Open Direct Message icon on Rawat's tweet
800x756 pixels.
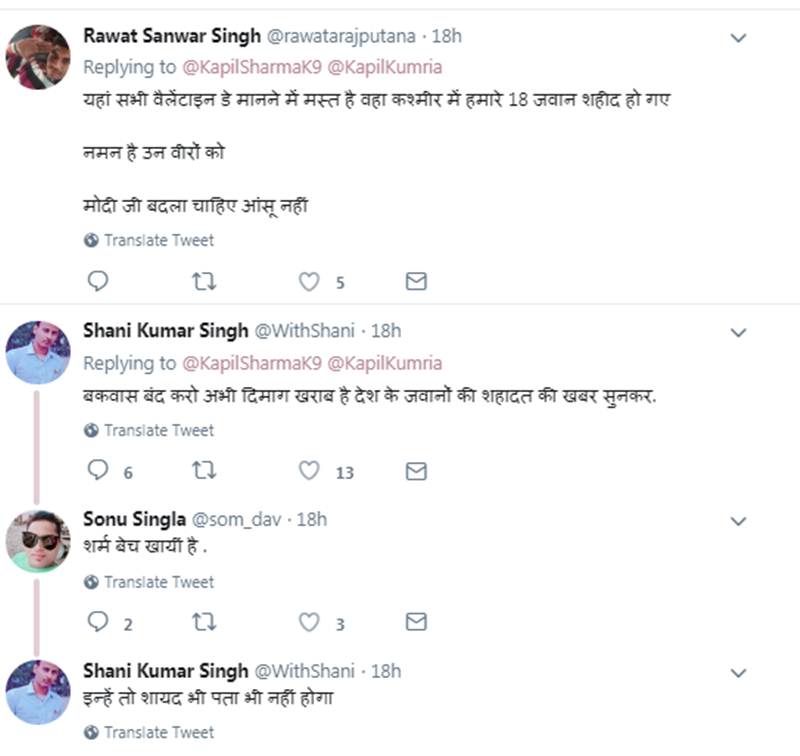click(x=416, y=282)
